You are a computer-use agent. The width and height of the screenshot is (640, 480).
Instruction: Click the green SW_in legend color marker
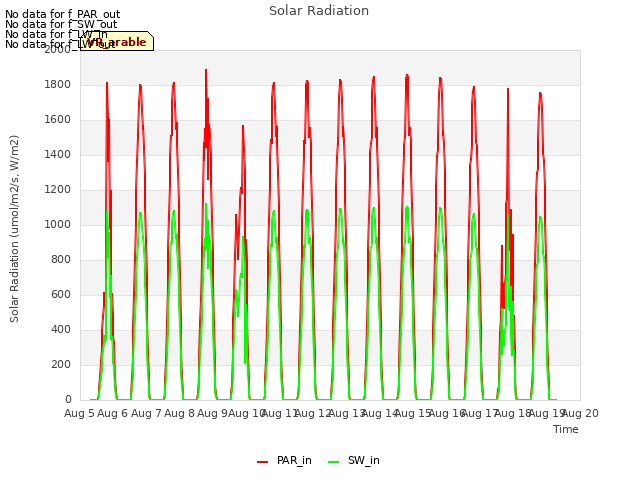coord(333,462)
